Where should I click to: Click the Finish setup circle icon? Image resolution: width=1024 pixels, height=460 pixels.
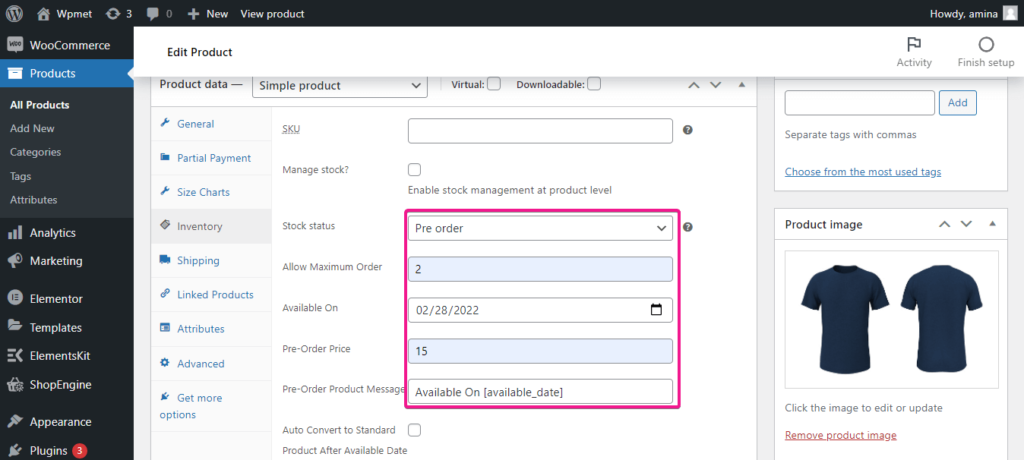pyautogui.click(x=986, y=45)
